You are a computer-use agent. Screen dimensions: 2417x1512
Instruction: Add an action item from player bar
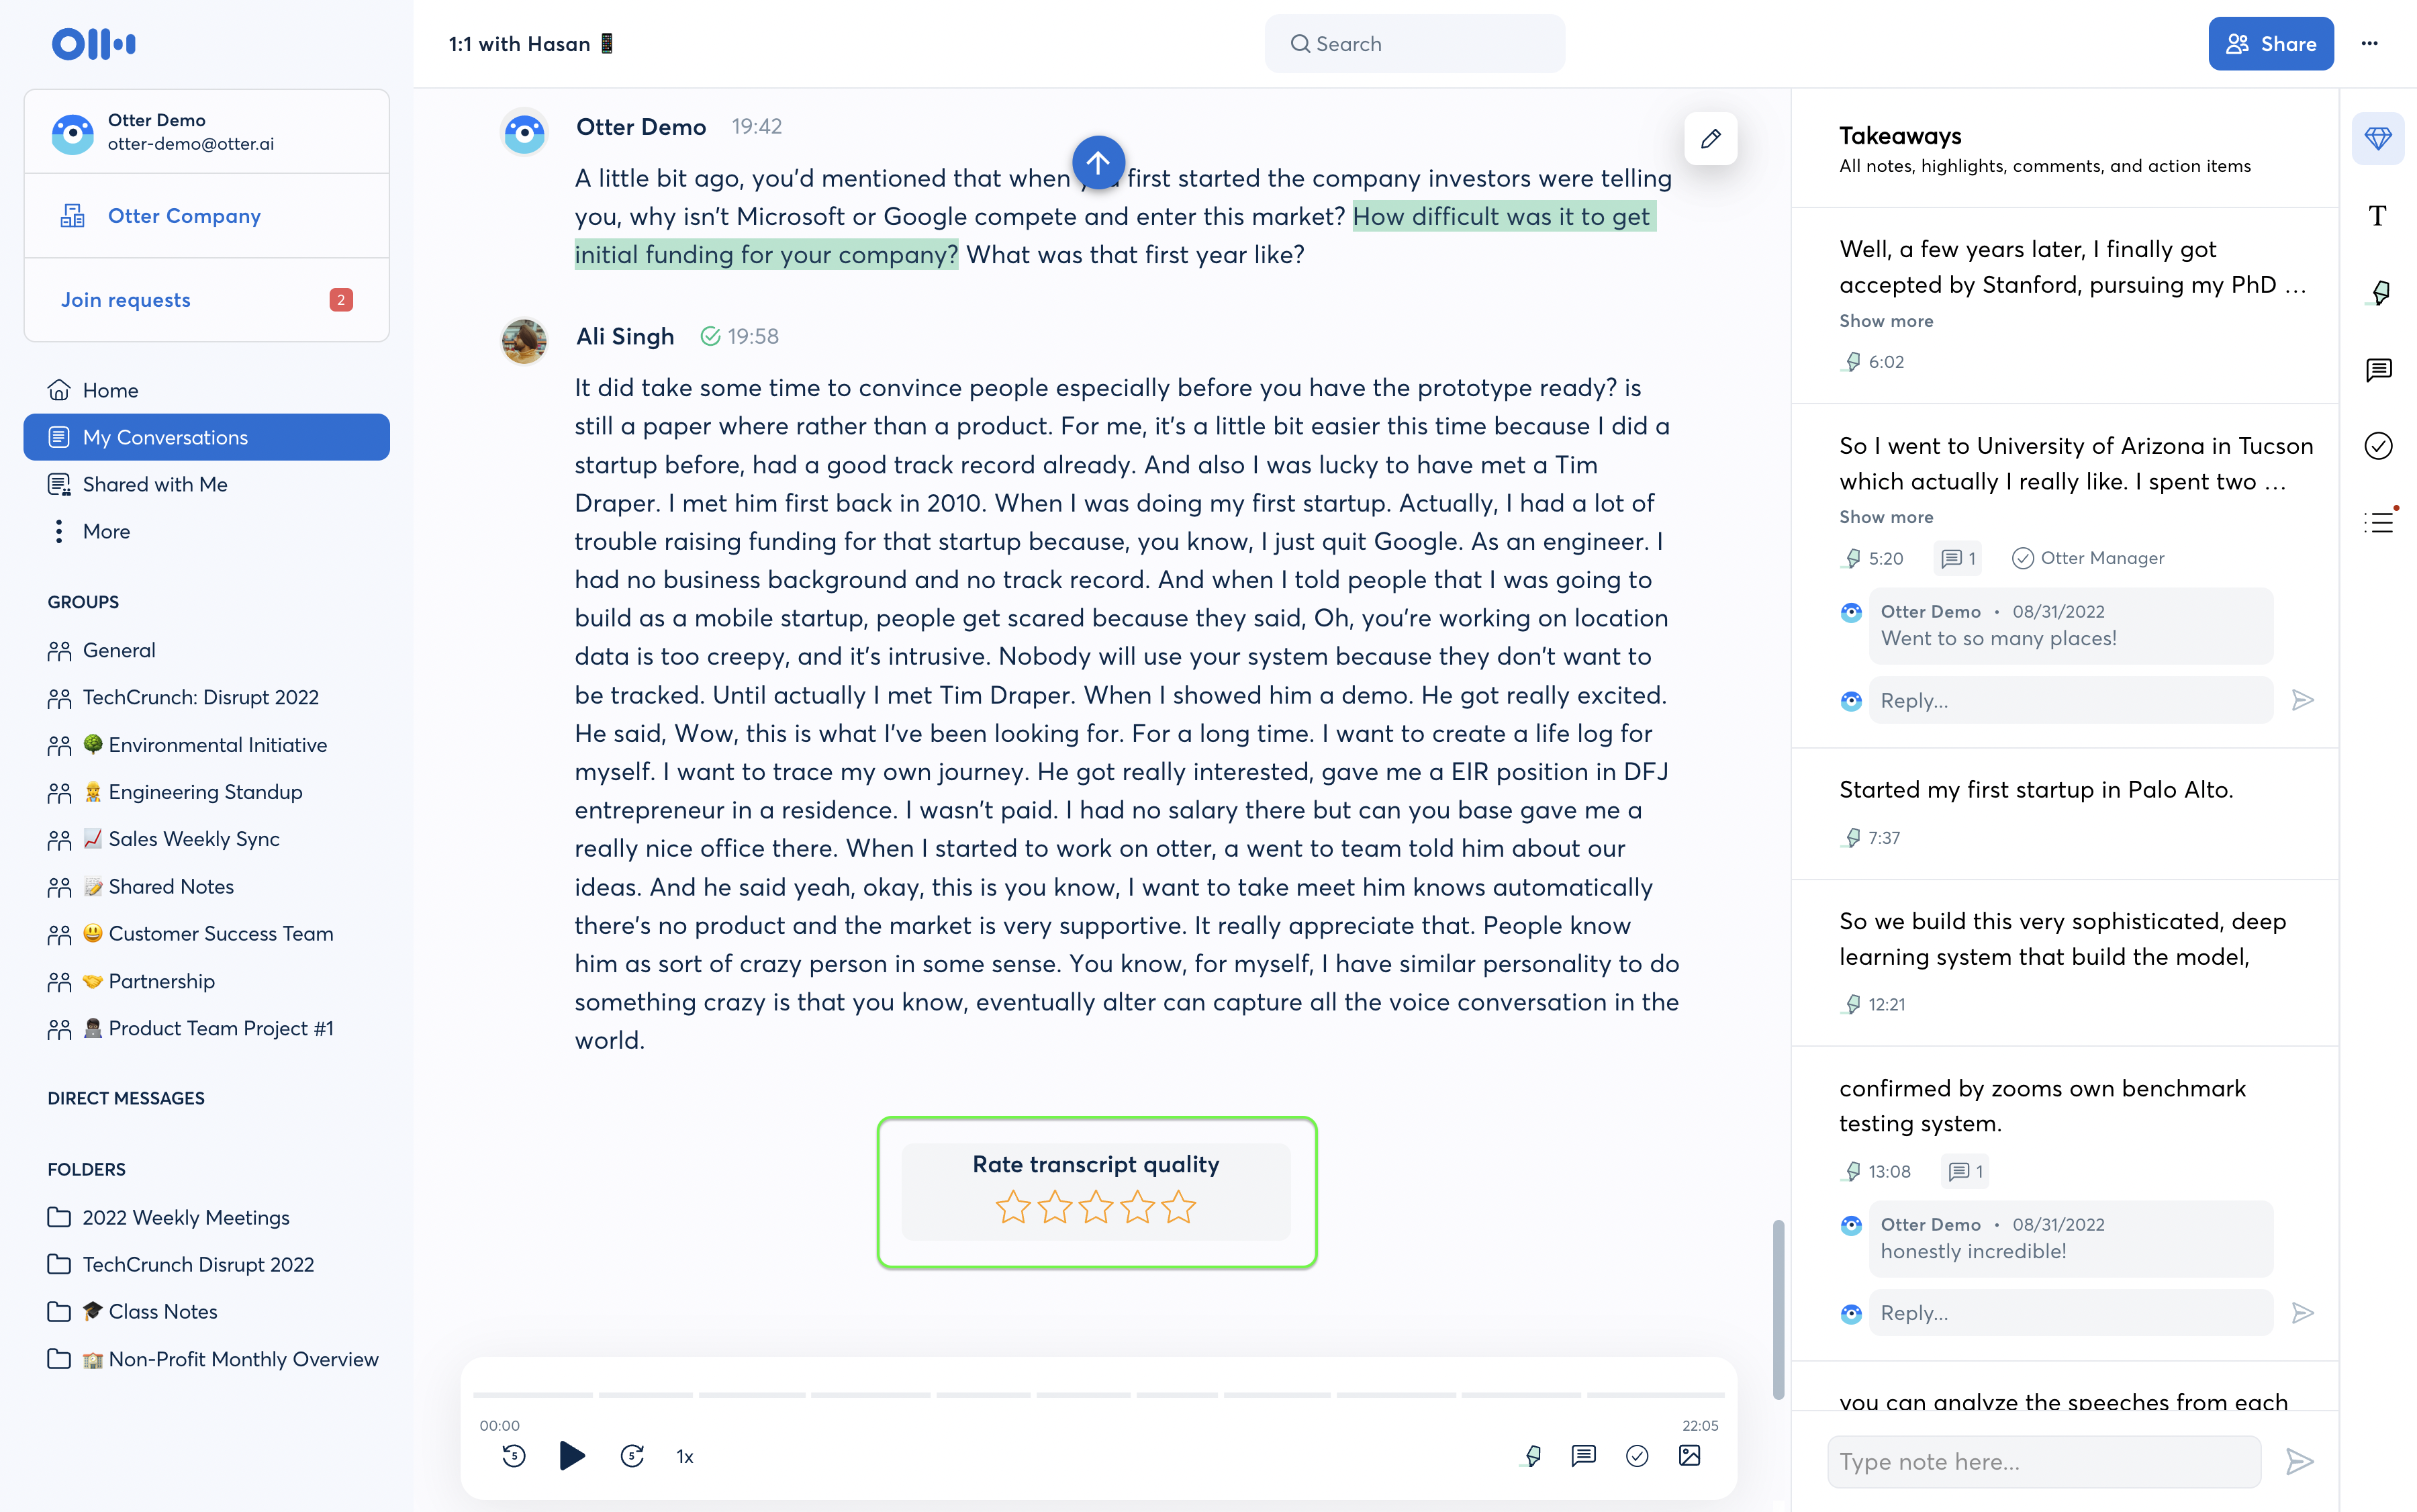(x=1637, y=1456)
